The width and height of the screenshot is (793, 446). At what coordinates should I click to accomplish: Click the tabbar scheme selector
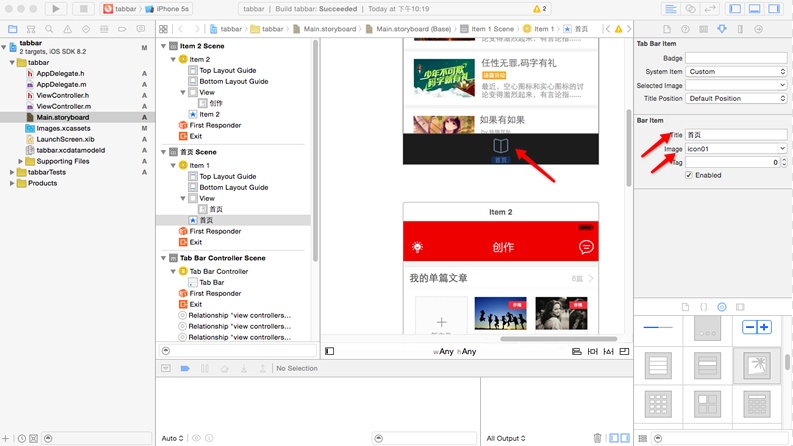tap(120, 9)
